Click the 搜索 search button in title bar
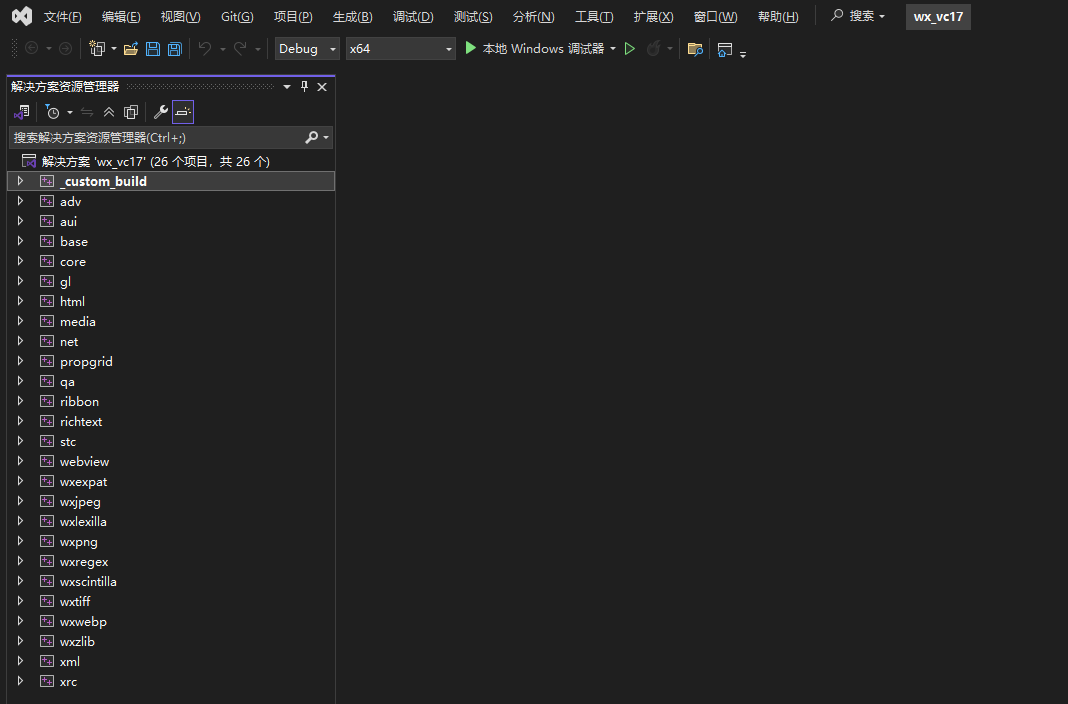 tap(858, 16)
